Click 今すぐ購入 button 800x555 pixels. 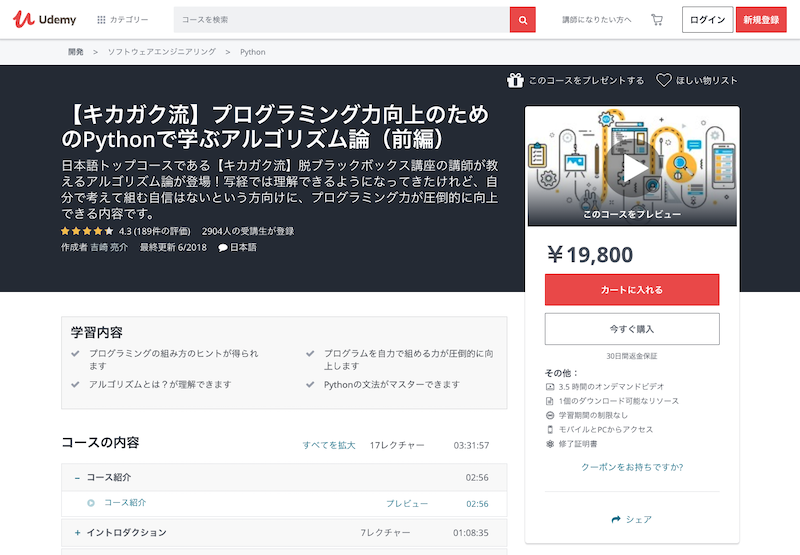click(632, 329)
